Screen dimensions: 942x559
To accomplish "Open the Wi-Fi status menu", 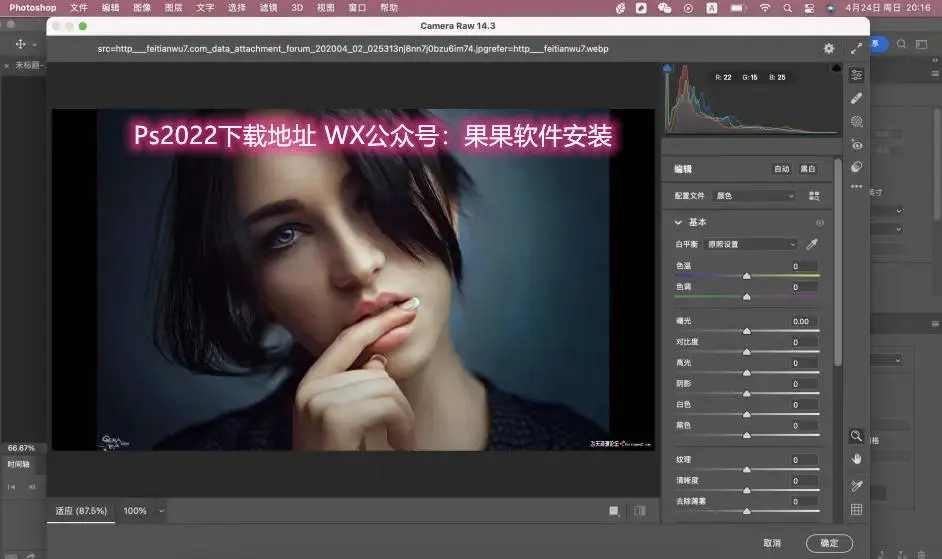I will (x=765, y=8).
